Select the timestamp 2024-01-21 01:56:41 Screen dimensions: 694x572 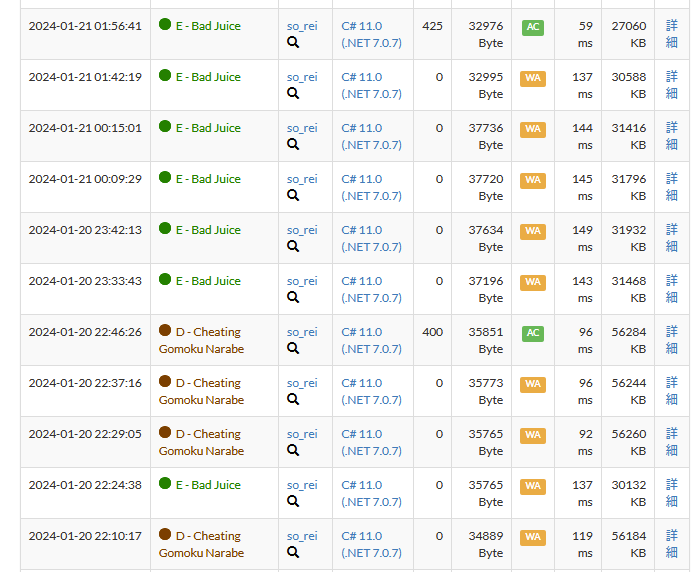[85, 26]
